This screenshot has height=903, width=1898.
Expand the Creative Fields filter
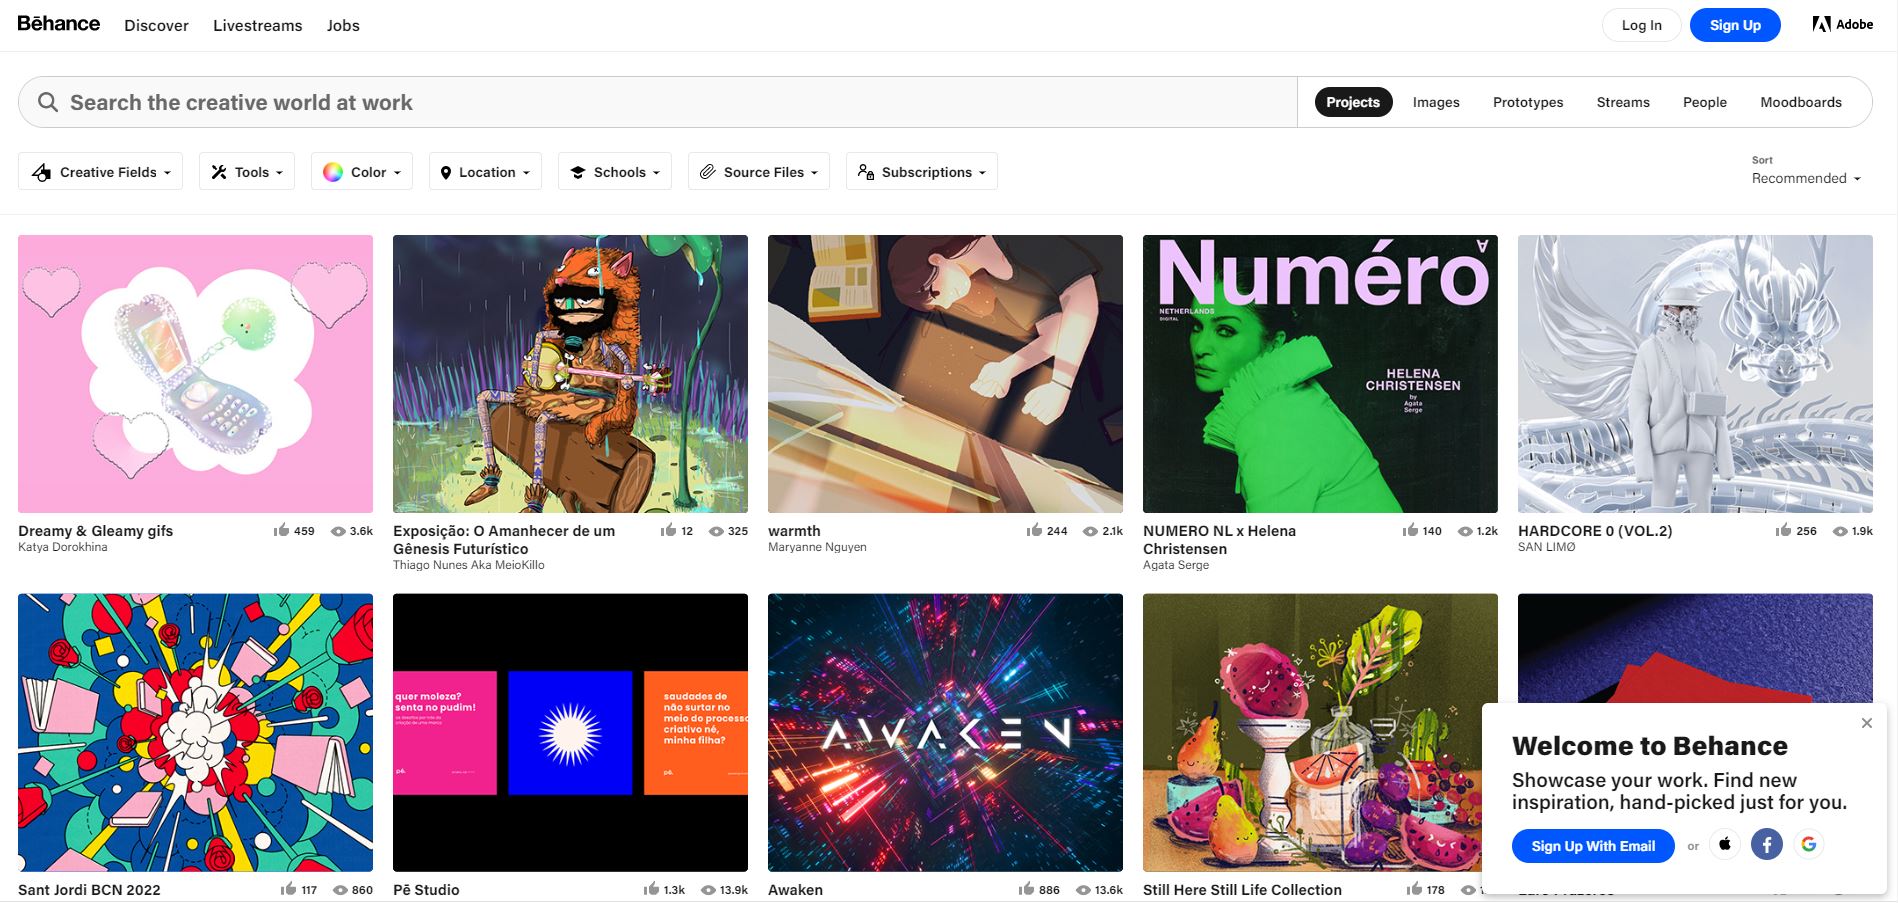100,171
